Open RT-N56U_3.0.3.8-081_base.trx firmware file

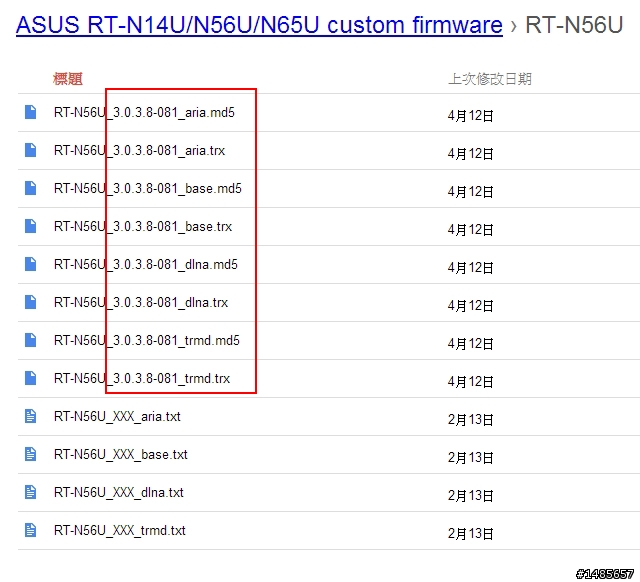(x=143, y=227)
